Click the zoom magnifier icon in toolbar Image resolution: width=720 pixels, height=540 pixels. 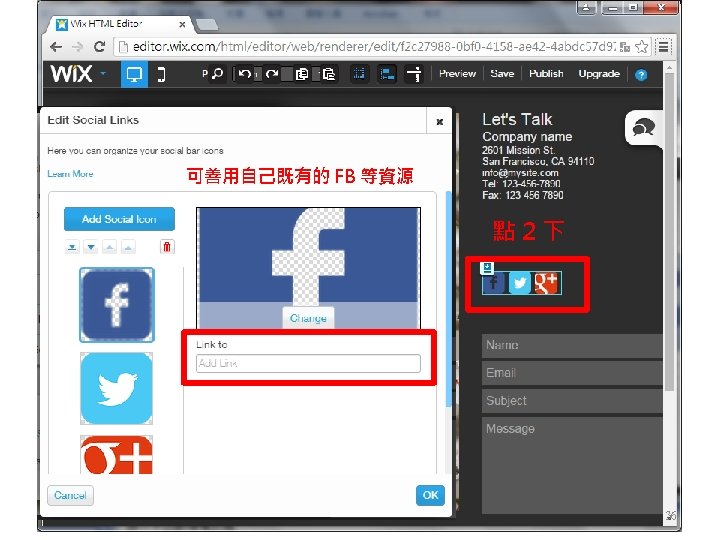[x=217, y=73]
